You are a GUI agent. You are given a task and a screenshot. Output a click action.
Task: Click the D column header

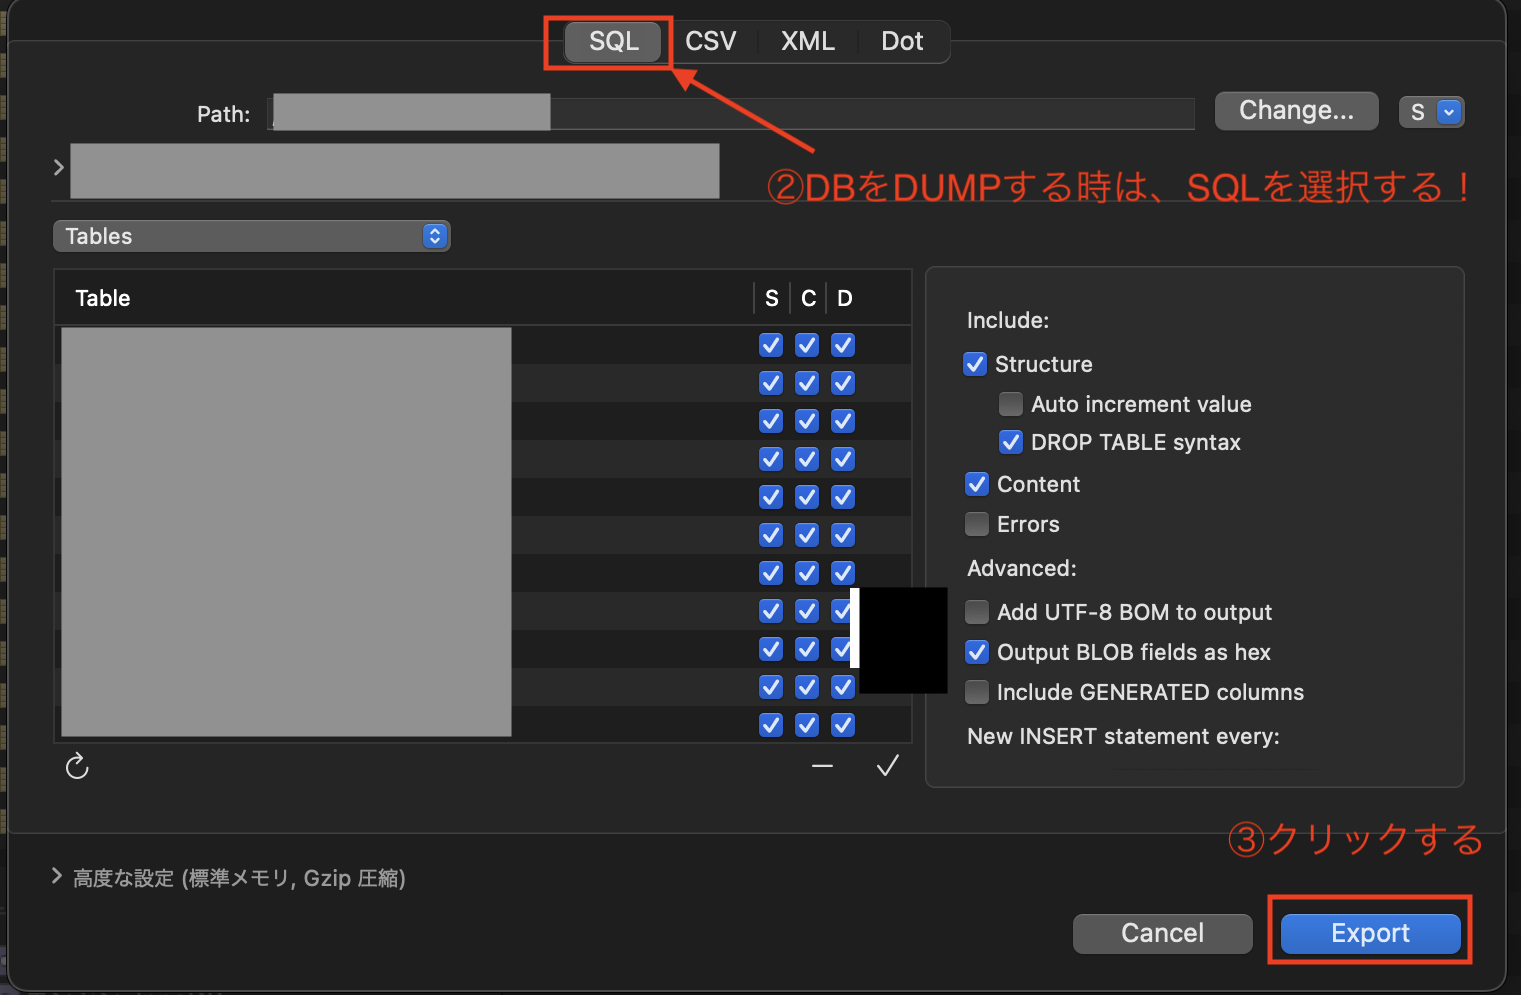[845, 298]
